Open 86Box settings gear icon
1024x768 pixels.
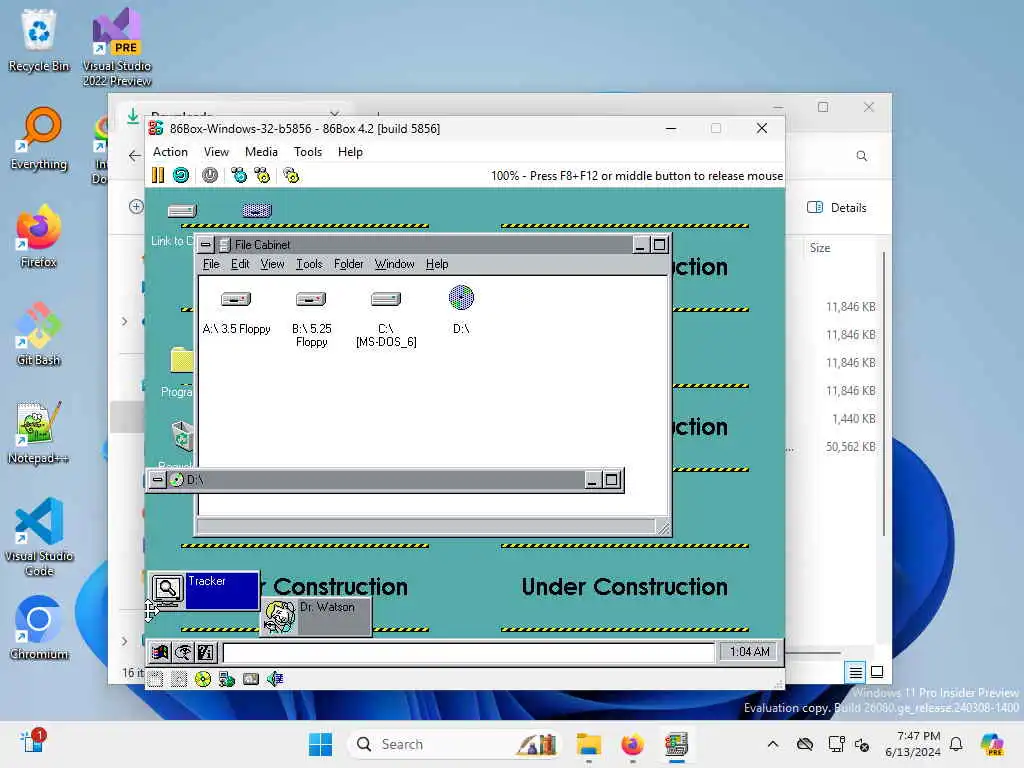pos(291,175)
